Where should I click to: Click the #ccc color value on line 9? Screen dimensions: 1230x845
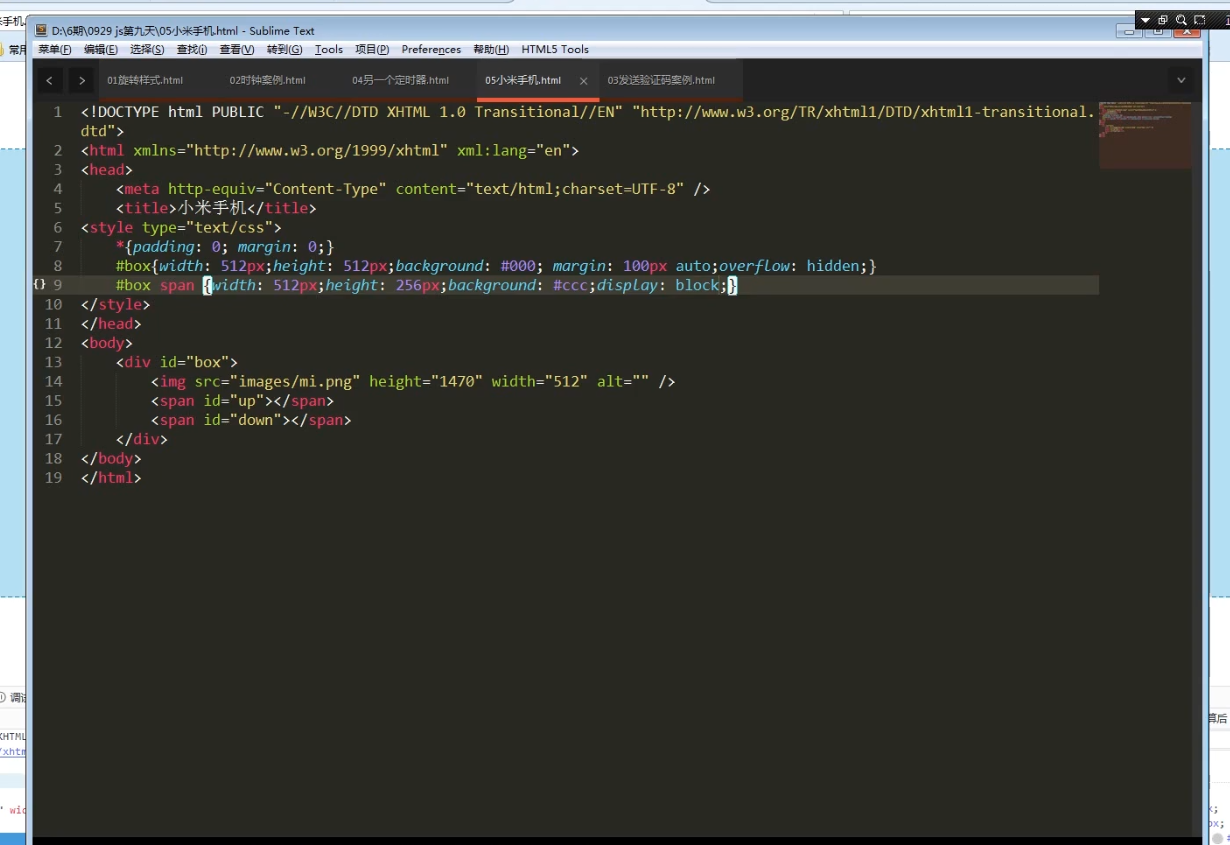pyautogui.click(x=570, y=285)
